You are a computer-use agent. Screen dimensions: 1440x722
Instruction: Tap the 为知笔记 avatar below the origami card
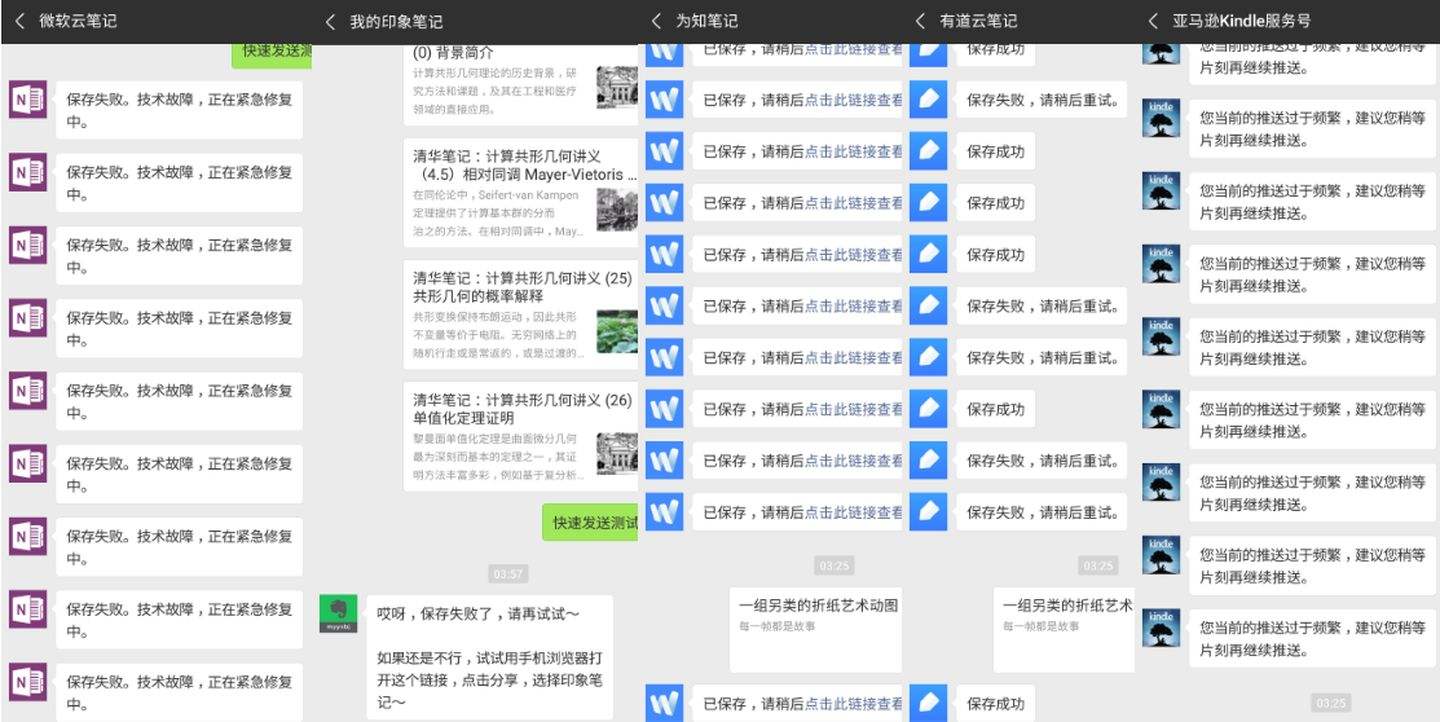[664, 703]
